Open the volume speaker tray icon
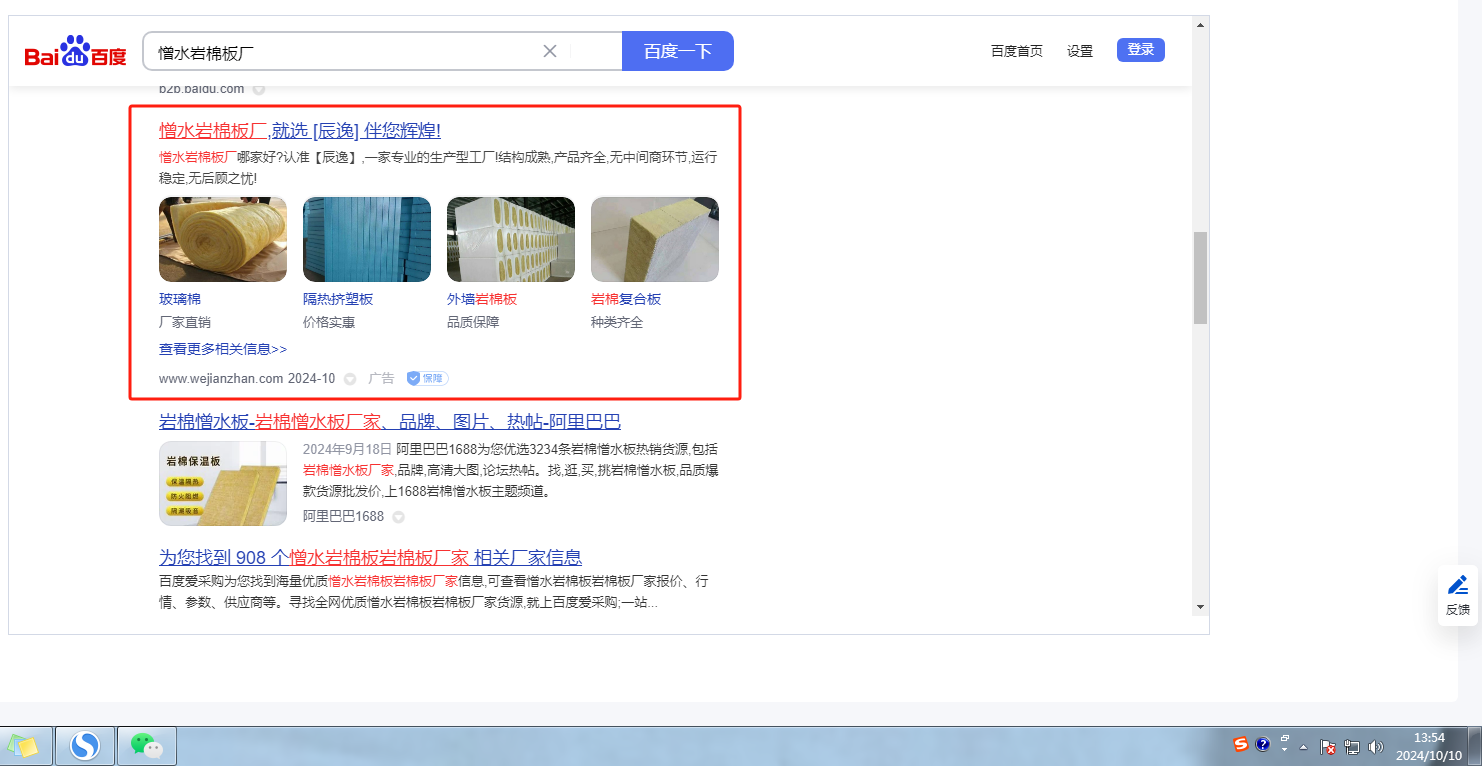1482x766 pixels. tap(1375, 746)
